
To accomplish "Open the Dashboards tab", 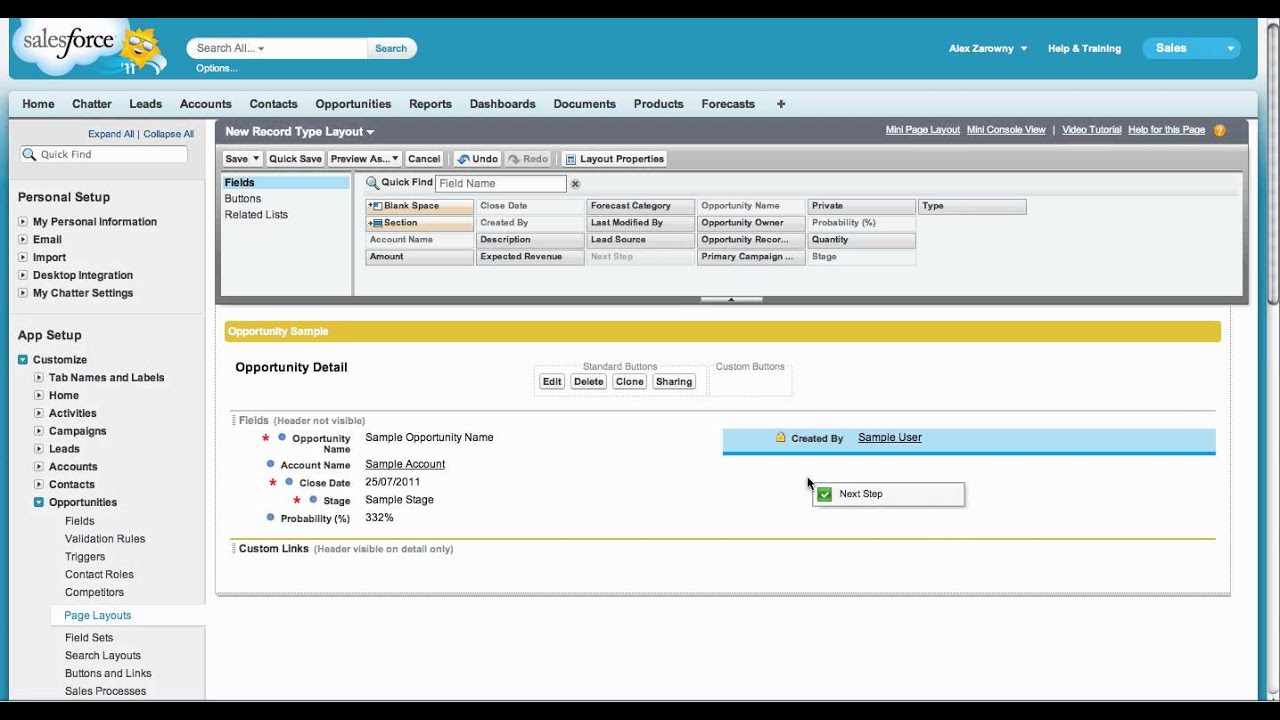I will coord(502,104).
